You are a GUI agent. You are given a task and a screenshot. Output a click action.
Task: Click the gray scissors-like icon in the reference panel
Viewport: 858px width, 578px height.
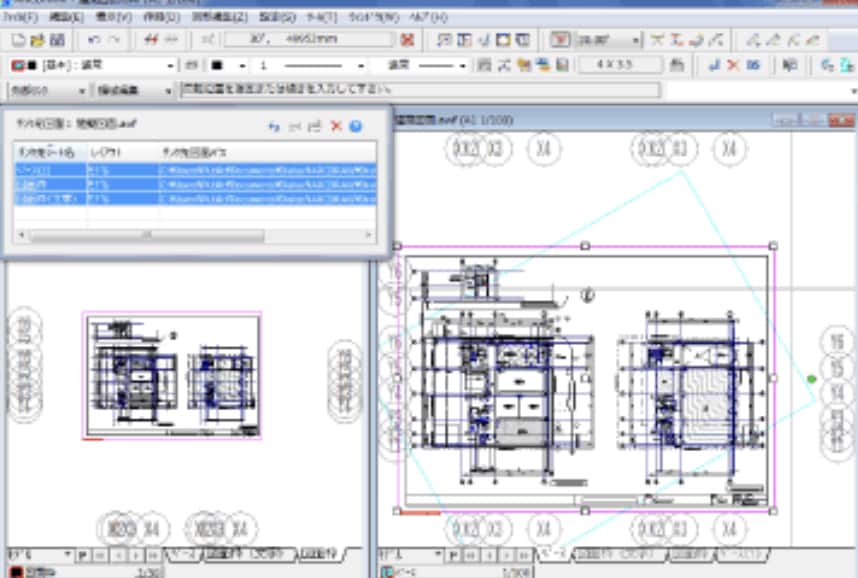(x=295, y=126)
